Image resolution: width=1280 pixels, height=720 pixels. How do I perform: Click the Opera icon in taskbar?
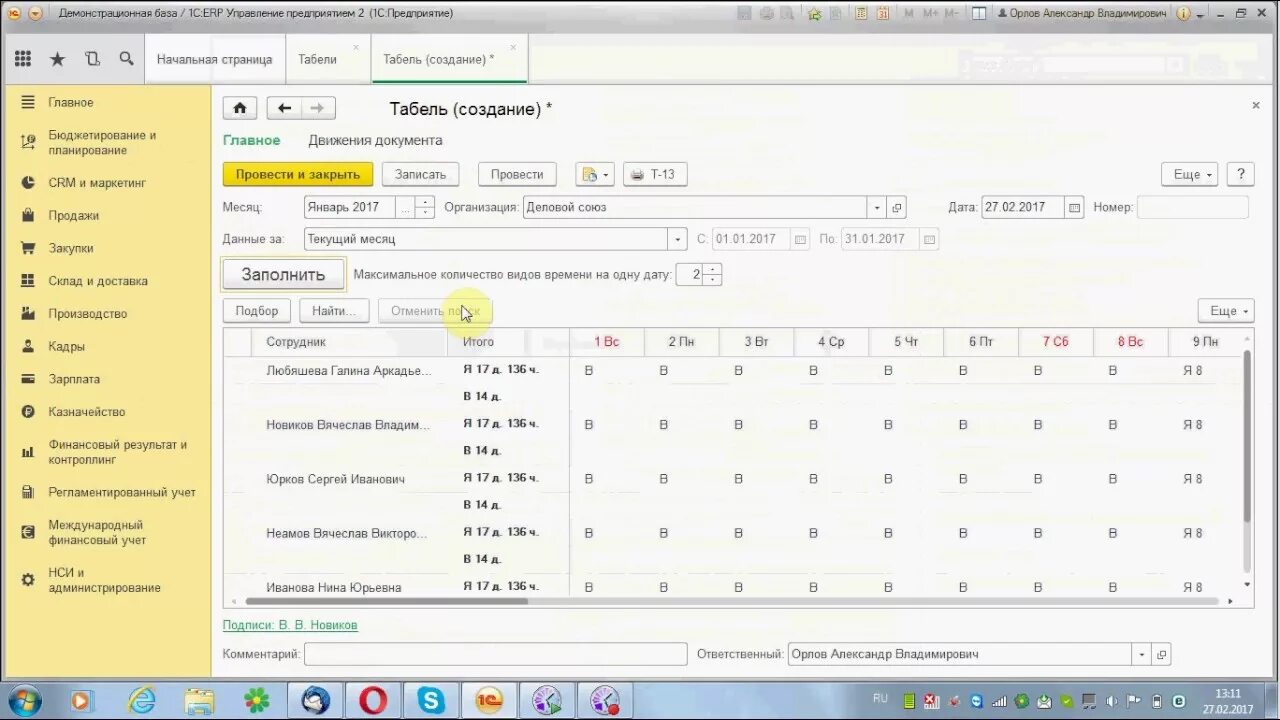(x=372, y=700)
